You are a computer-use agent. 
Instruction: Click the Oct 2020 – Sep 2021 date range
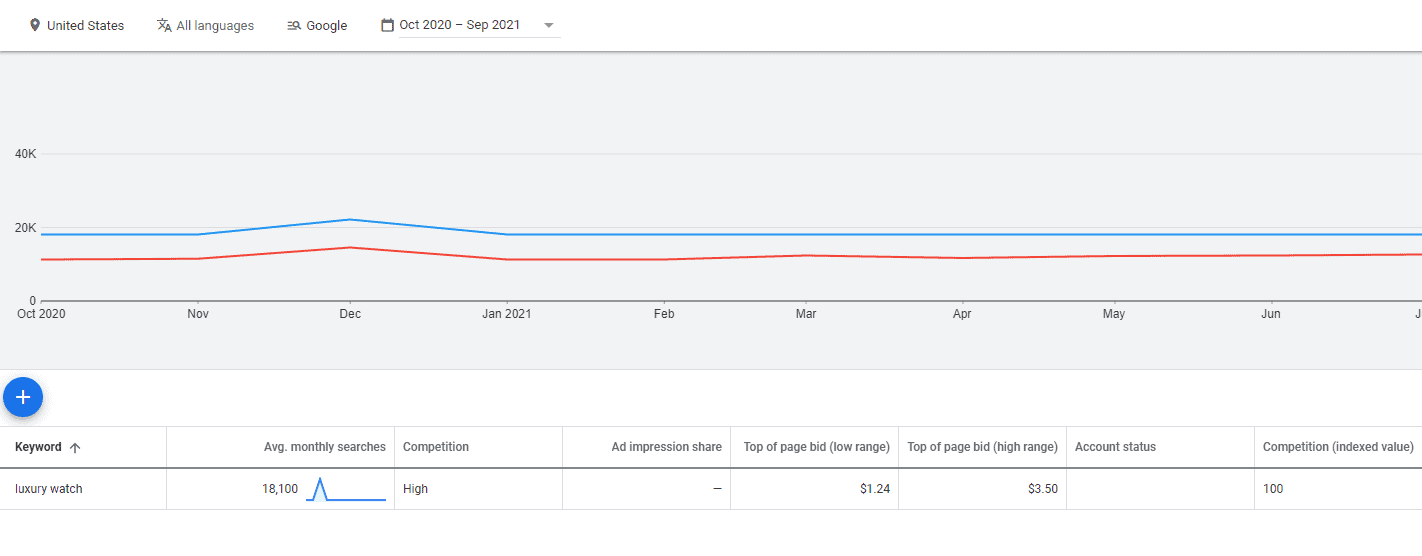459,25
